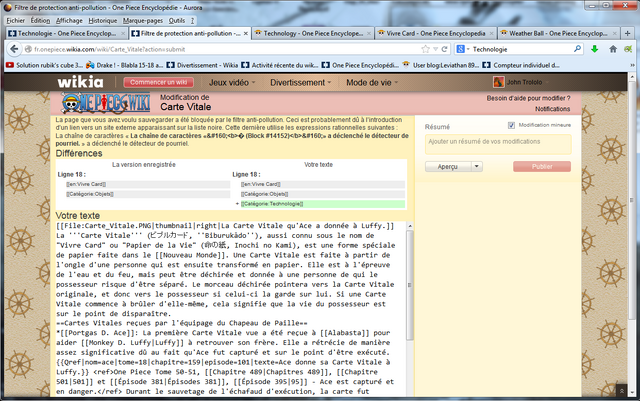Viewport: 640px width, 401px height.
Task: Click the Différences heading
Action: [79, 154]
